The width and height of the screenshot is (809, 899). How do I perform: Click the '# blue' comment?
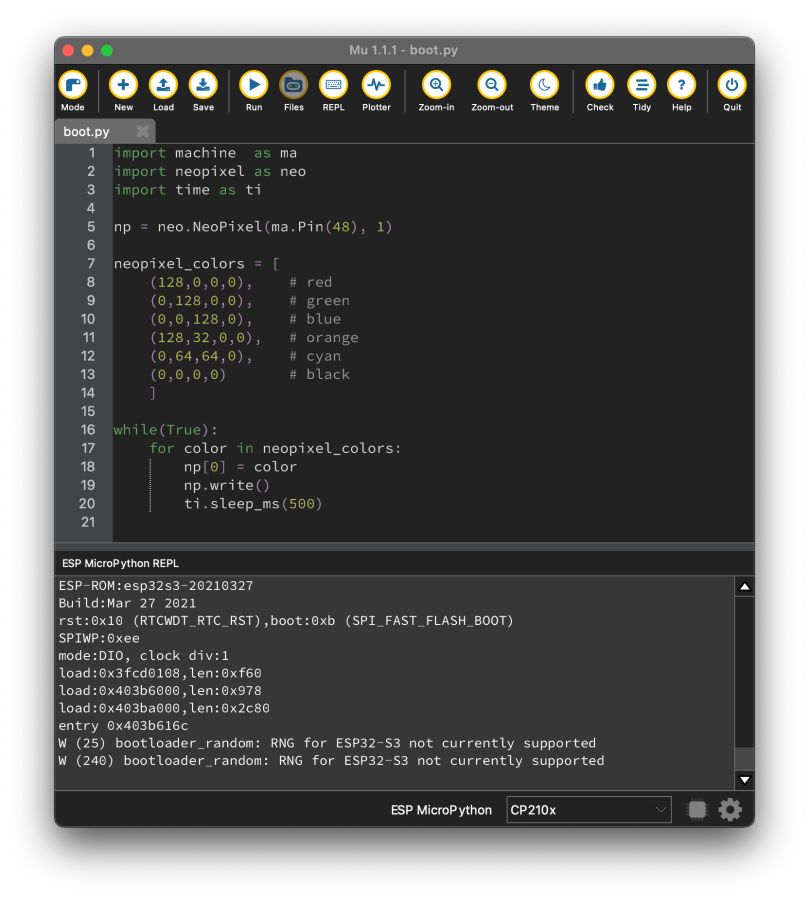pos(315,319)
